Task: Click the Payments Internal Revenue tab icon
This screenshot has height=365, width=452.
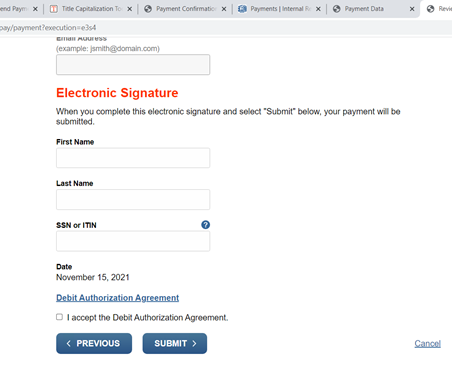Action: pos(242,9)
